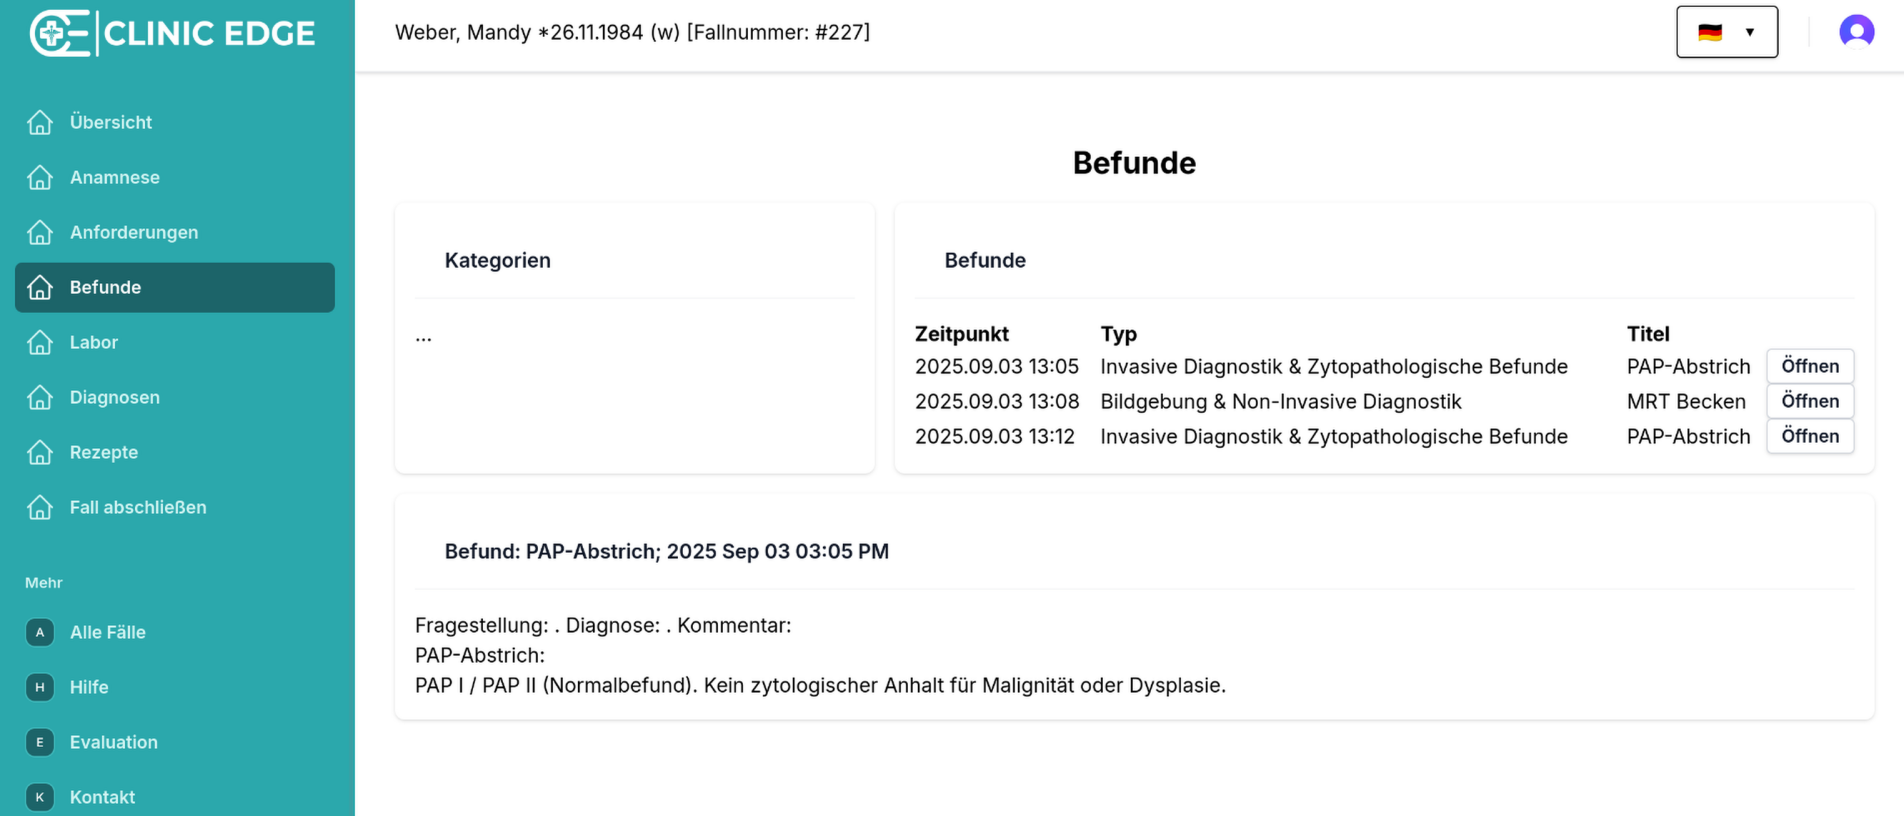Click the Clinic Edge logo icon
Image resolution: width=1904 pixels, height=816 pixels.
pos(60,33)
